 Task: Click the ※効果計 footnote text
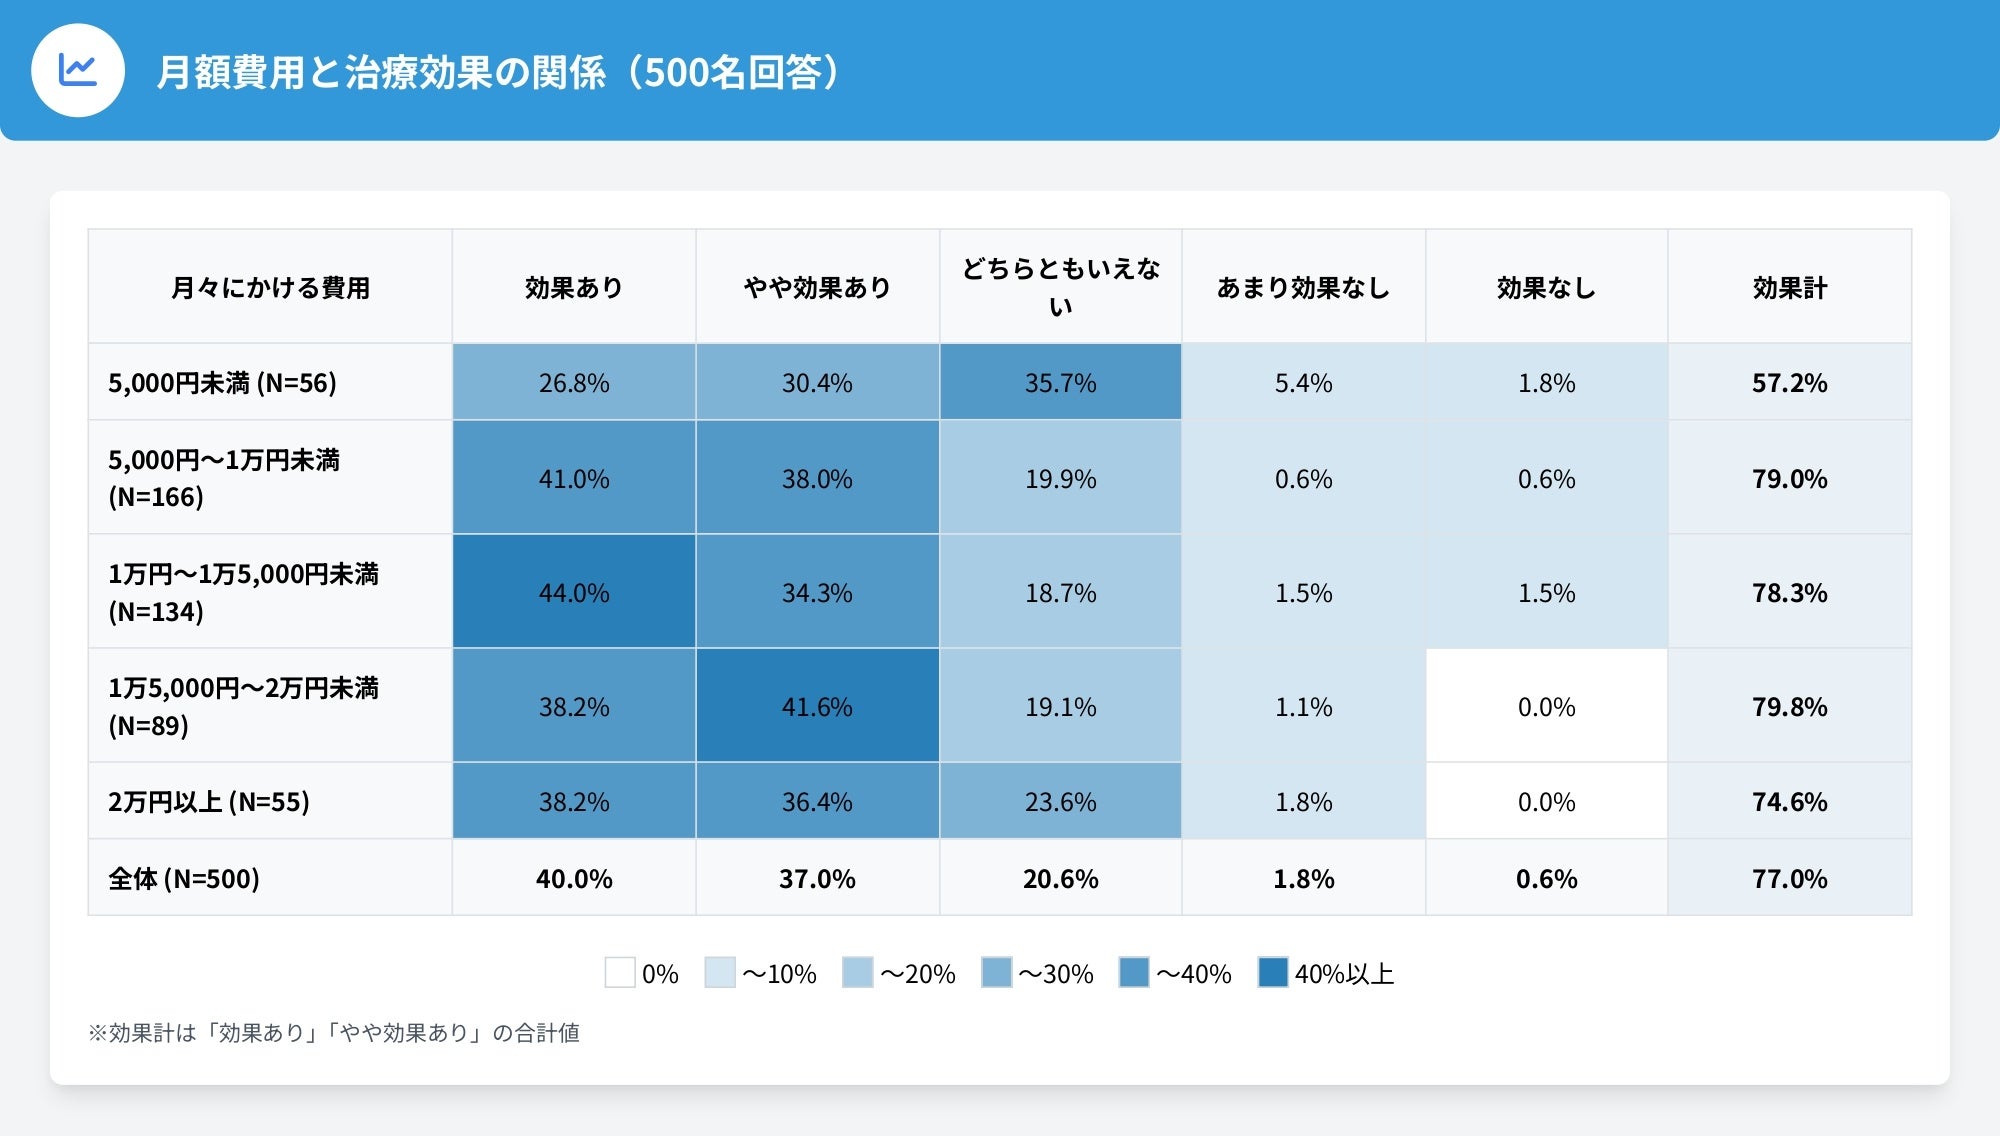(x=334, y=1032)
